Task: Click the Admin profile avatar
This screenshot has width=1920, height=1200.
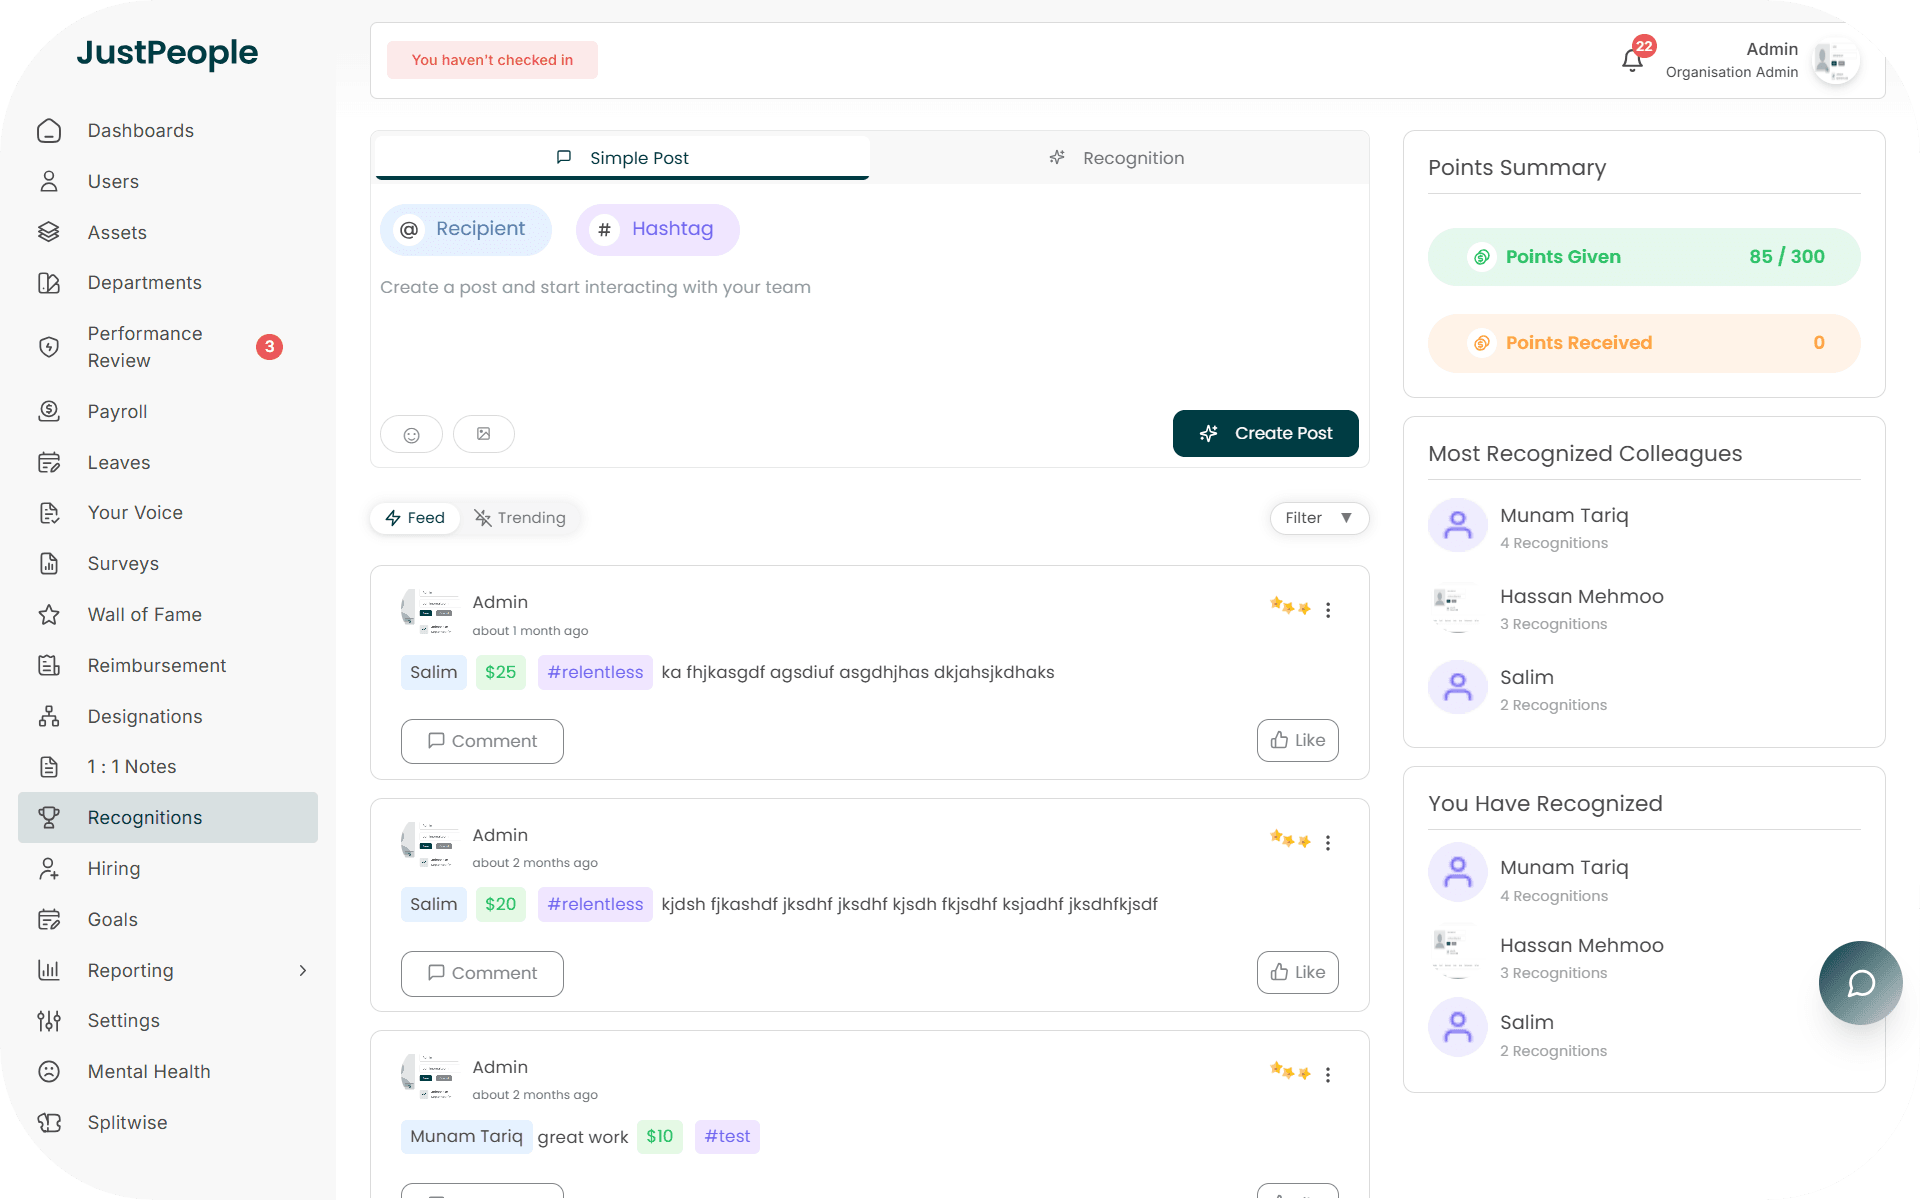Action: coord(1836,60)
